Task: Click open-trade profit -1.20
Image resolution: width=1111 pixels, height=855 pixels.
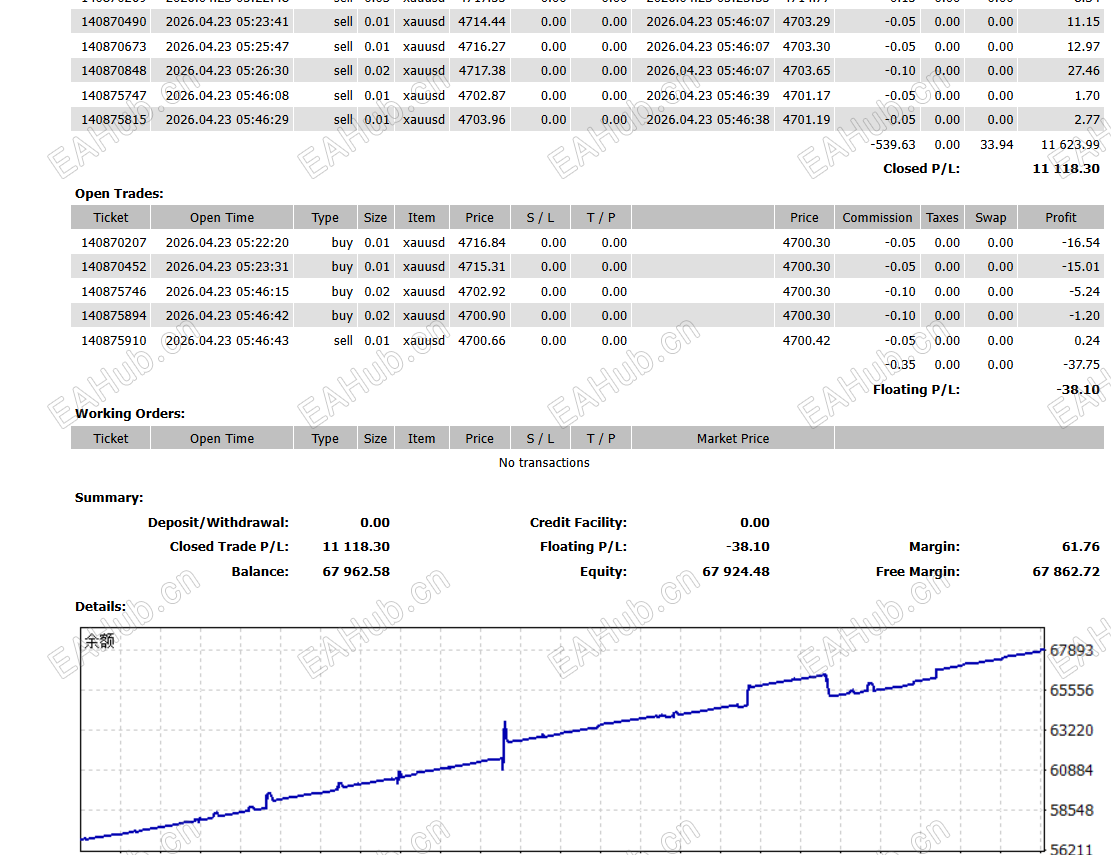Action: pos(1084,316)
